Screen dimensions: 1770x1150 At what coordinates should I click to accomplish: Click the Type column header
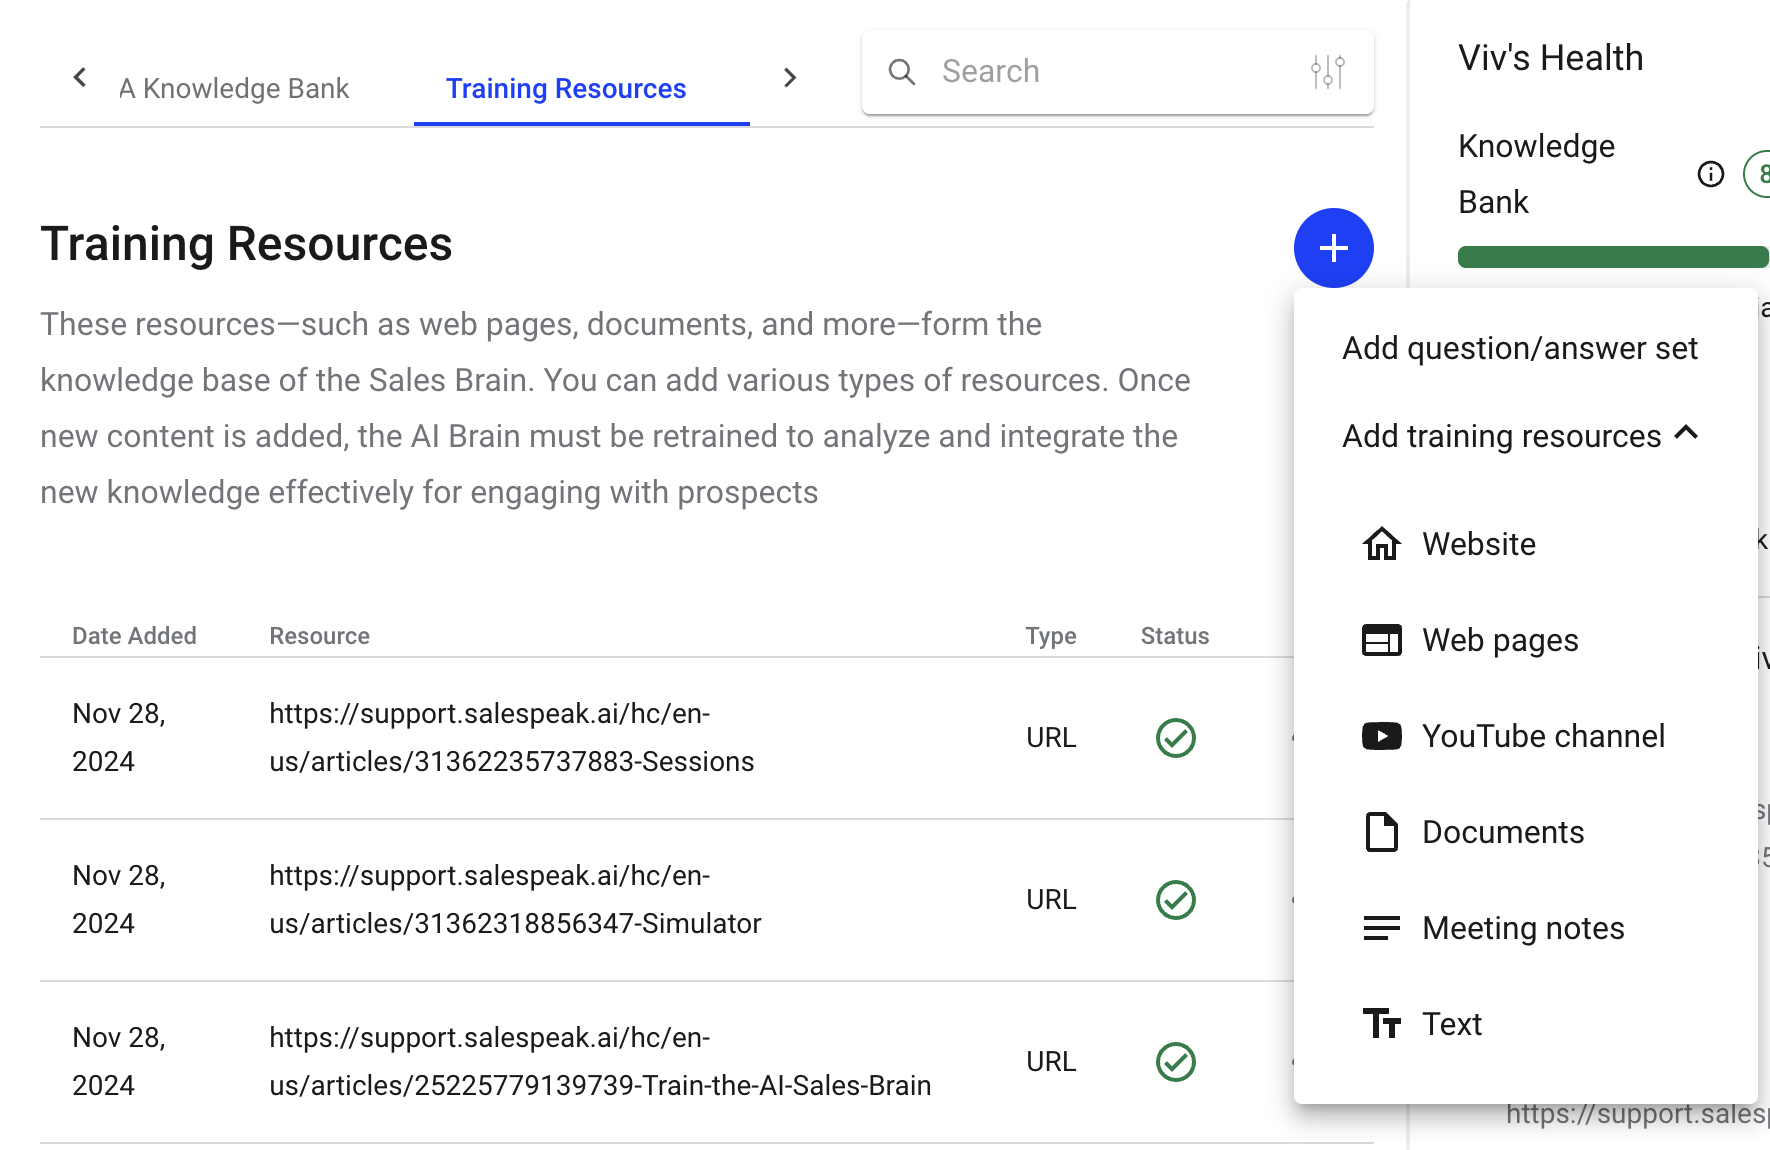(1050, 636)
